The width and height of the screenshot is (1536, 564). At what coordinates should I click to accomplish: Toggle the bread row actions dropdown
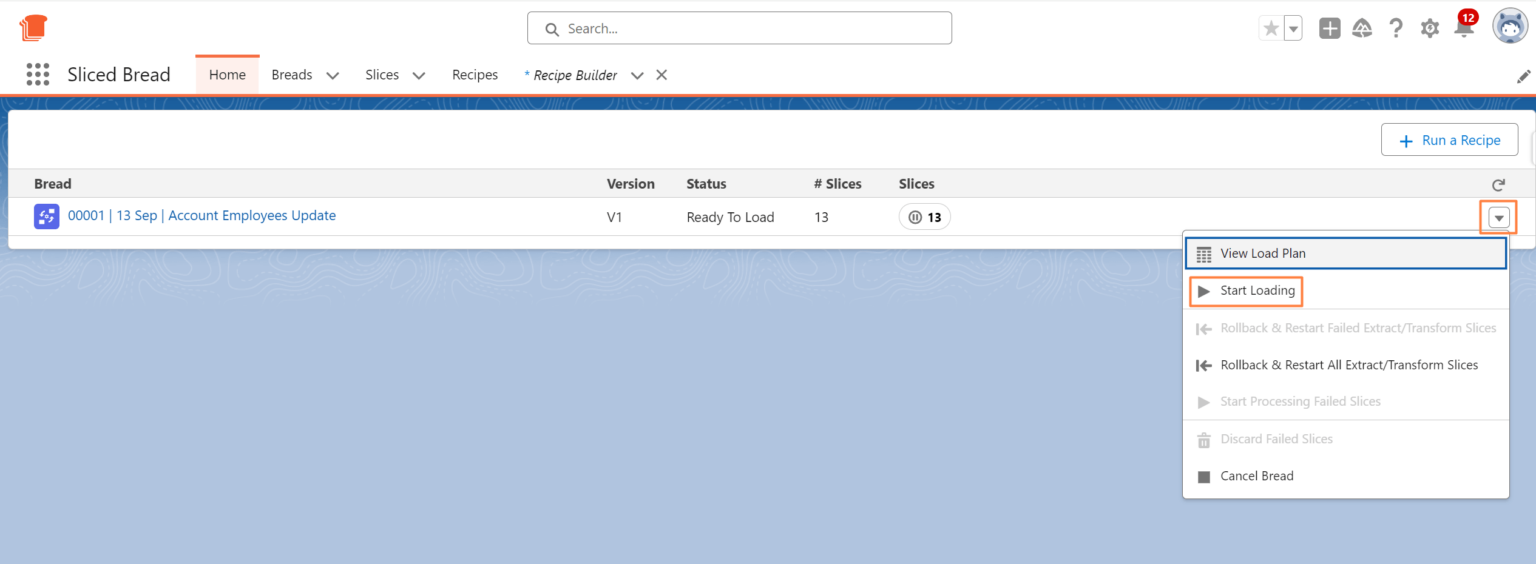coord(1498,218)
